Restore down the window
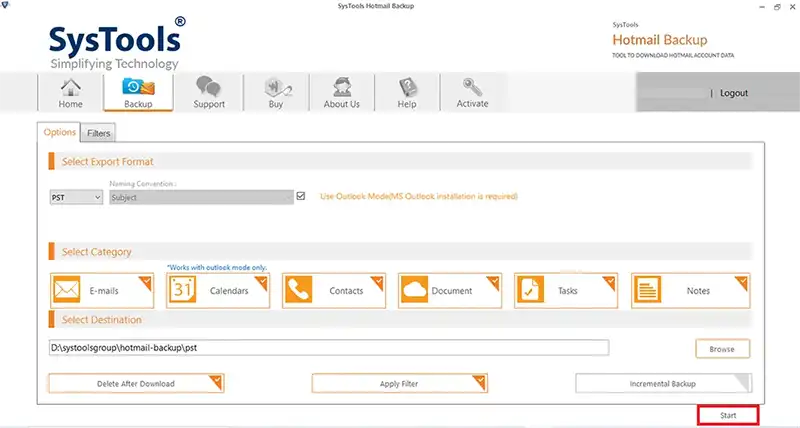The image size is (800, 428). (x=777, y=7)
